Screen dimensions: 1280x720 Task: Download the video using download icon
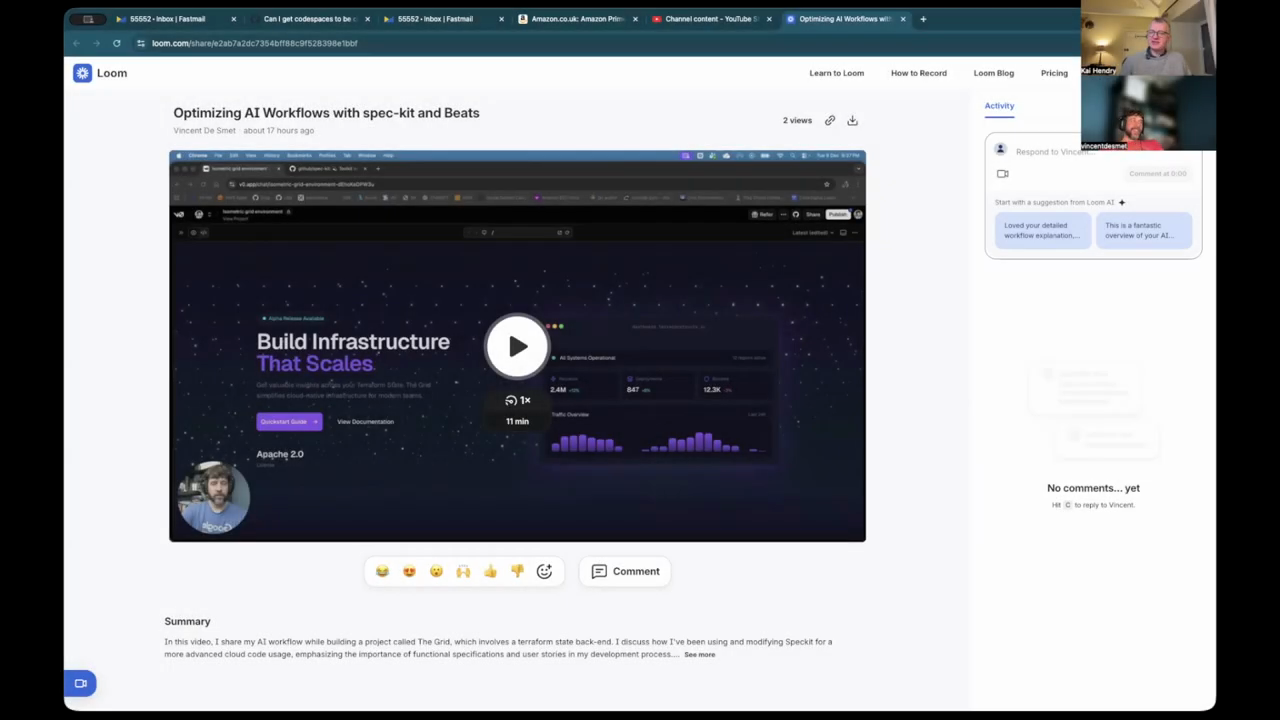pos(853,120)
